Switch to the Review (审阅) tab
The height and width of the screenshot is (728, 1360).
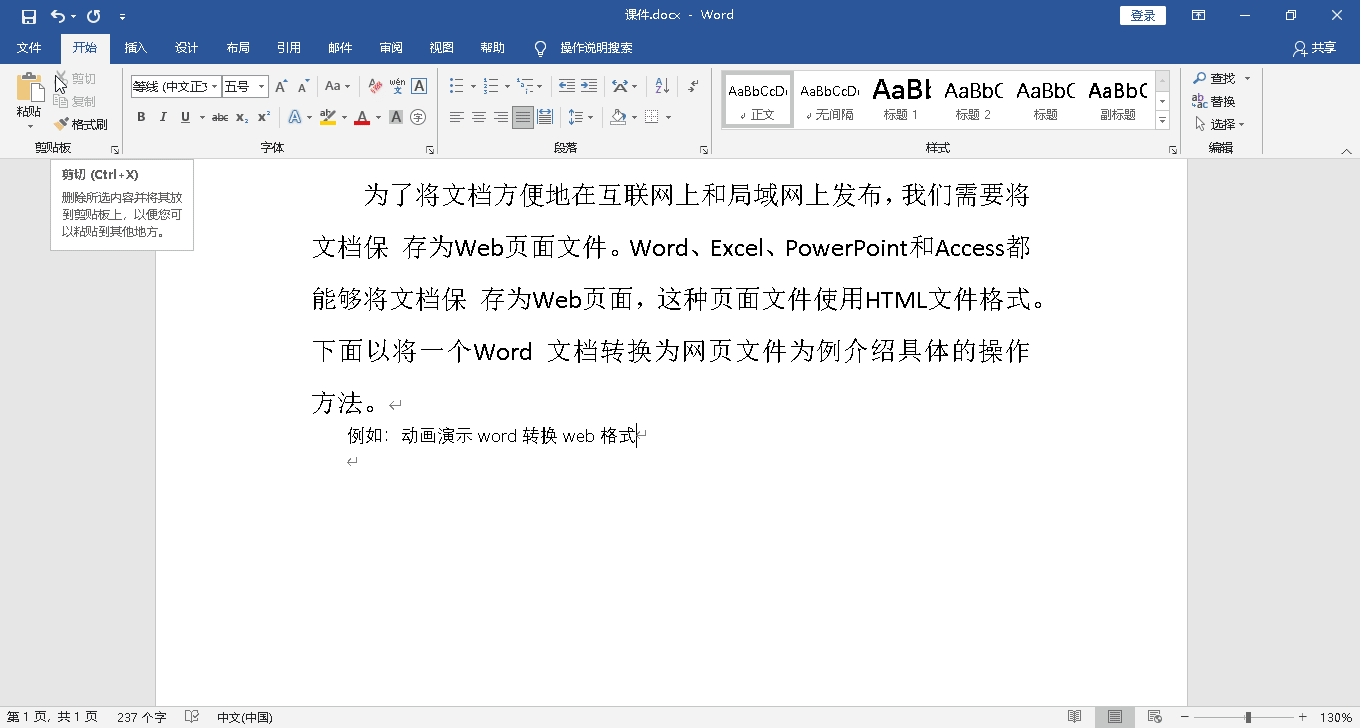tap(391, 48)
